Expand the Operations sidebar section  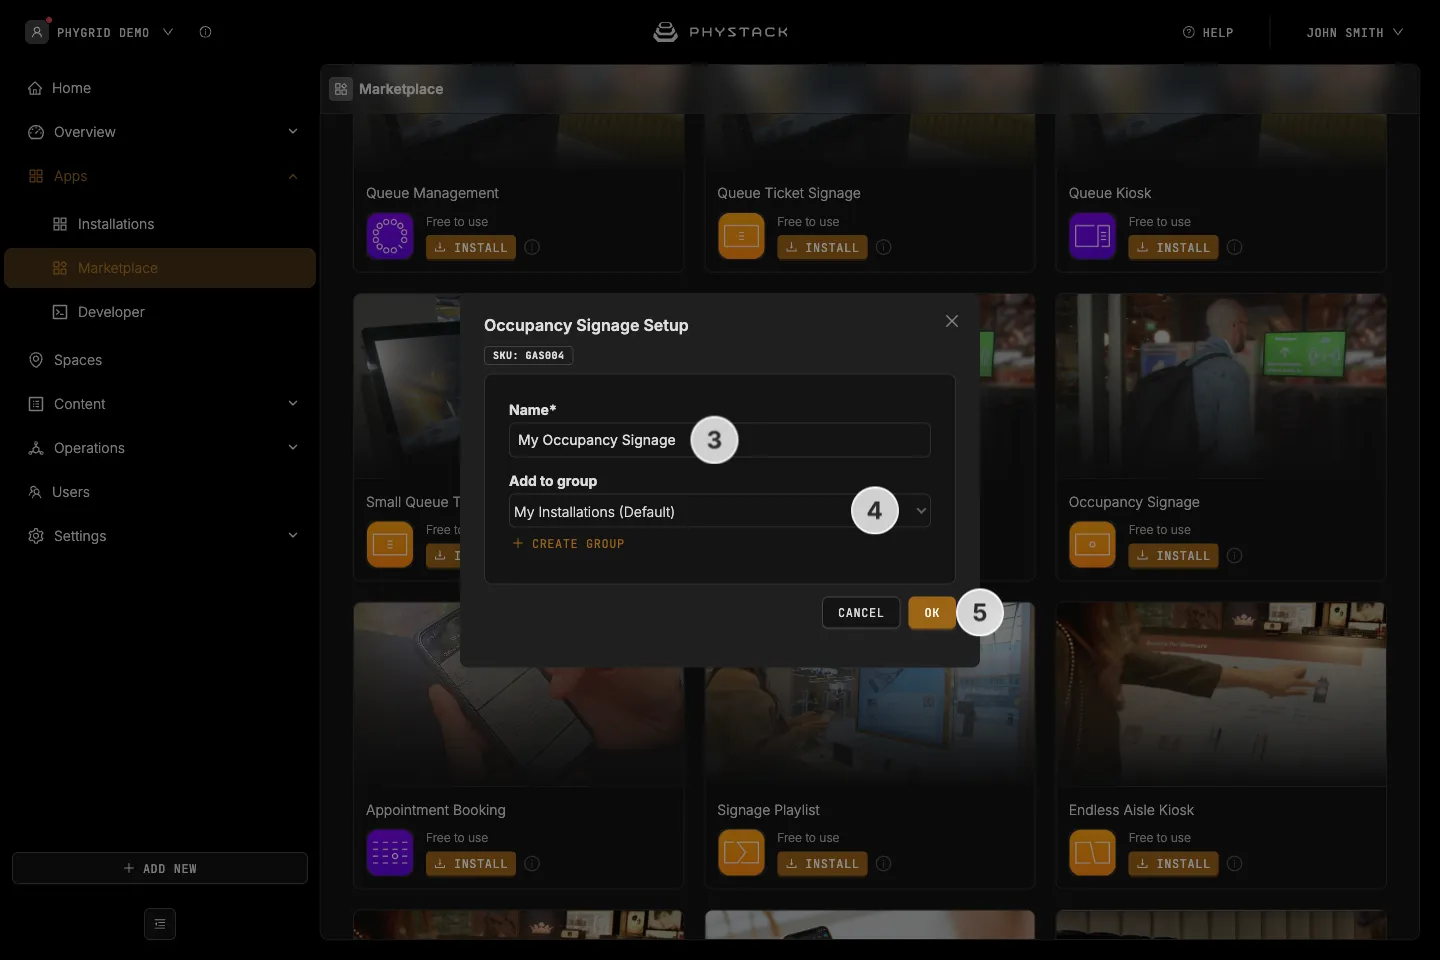point(293,448)
